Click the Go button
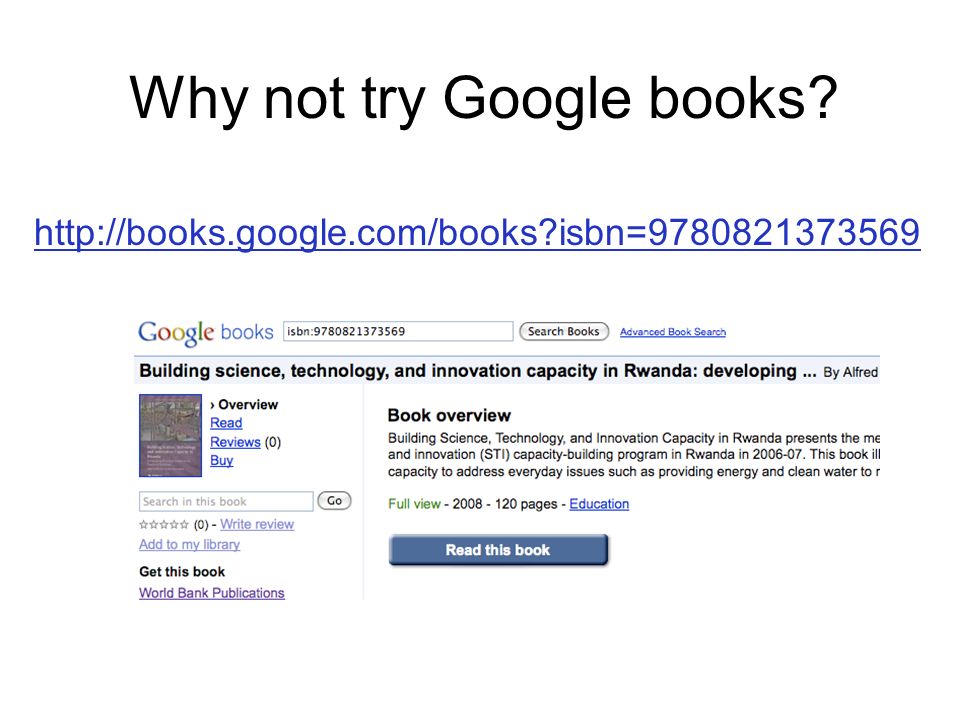The height and width of the screenshot is (720, 960). pyautogui.click(x=334, y=501)
